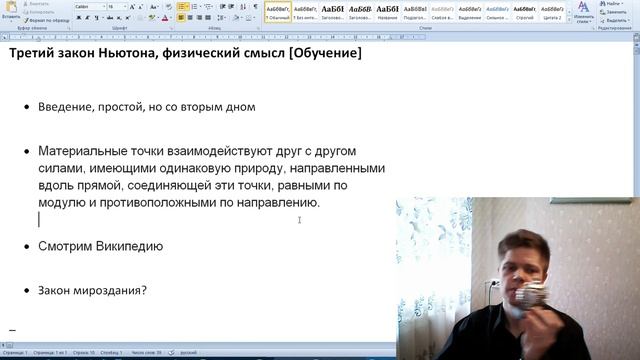This screenshot has width=640, height=360.
Task: Click the bullet 'Закон мироздания?'
Action: [92, 290]
